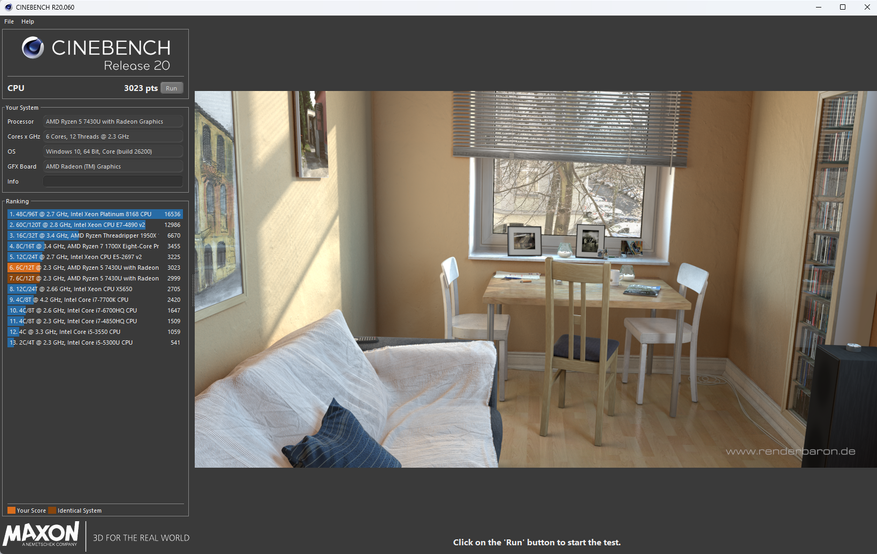Open the File menu

tap(9, 21)
